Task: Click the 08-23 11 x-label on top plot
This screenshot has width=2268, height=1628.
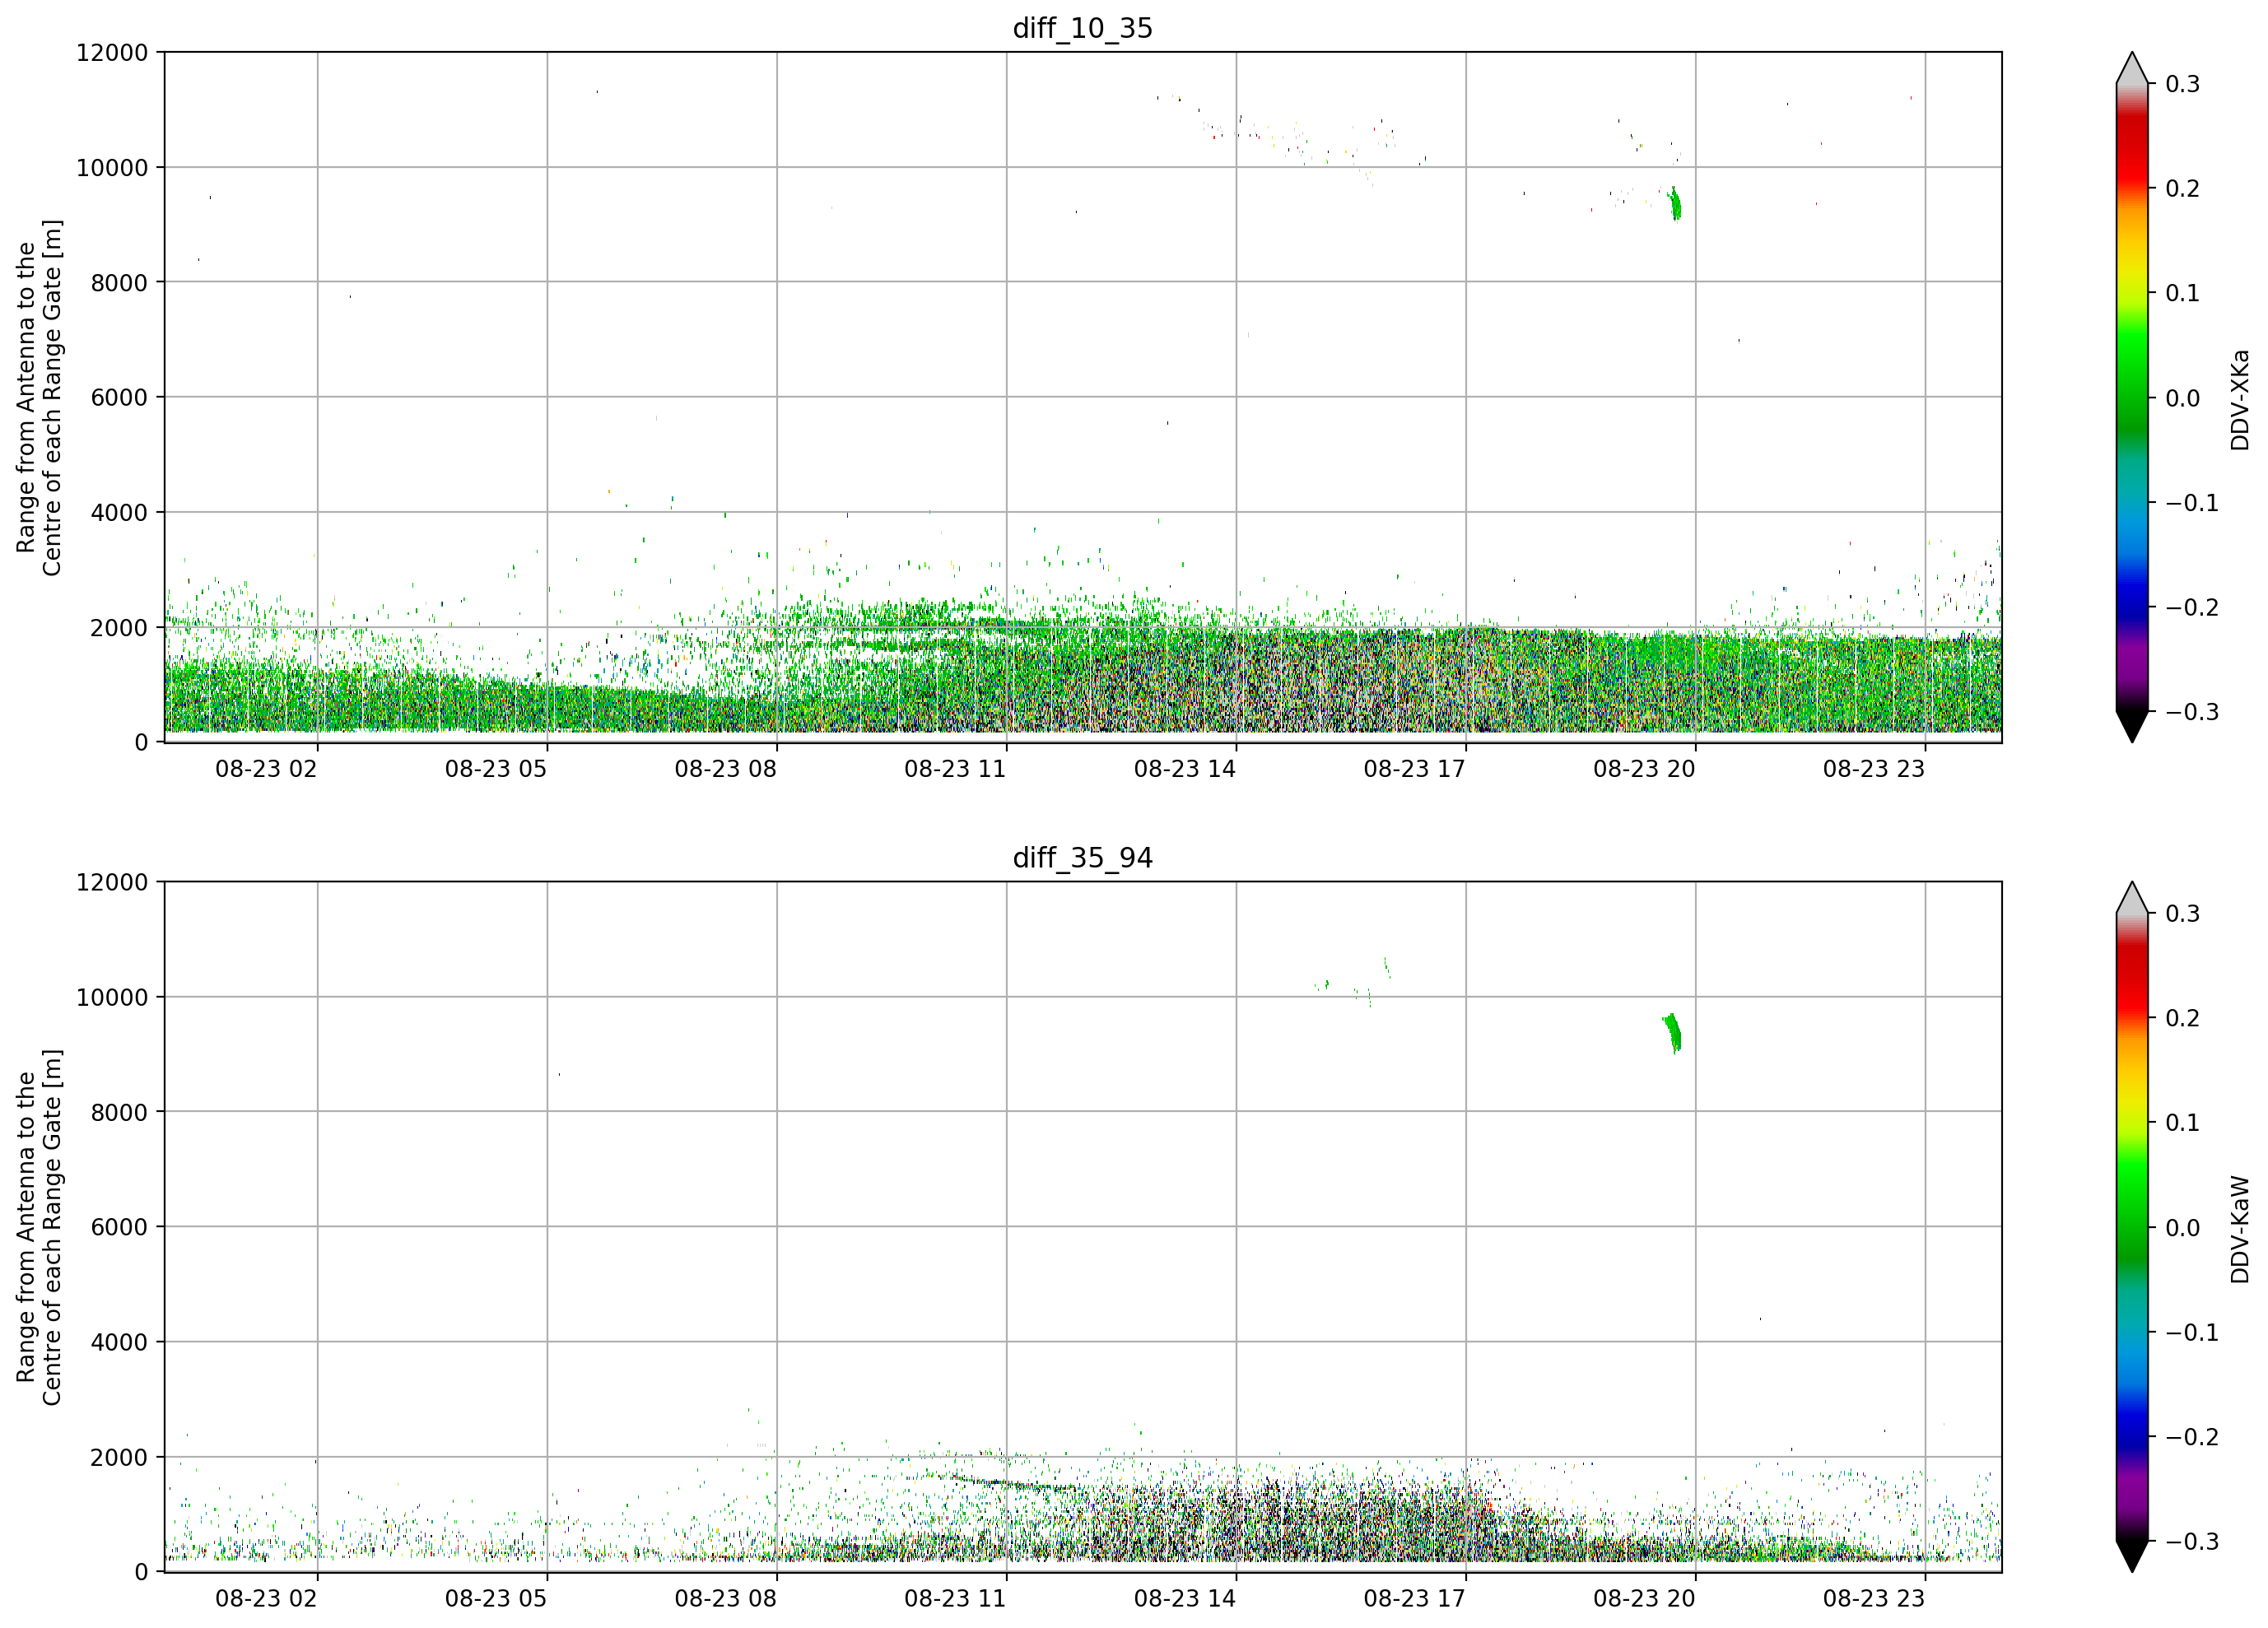Action: coord(955,769)
